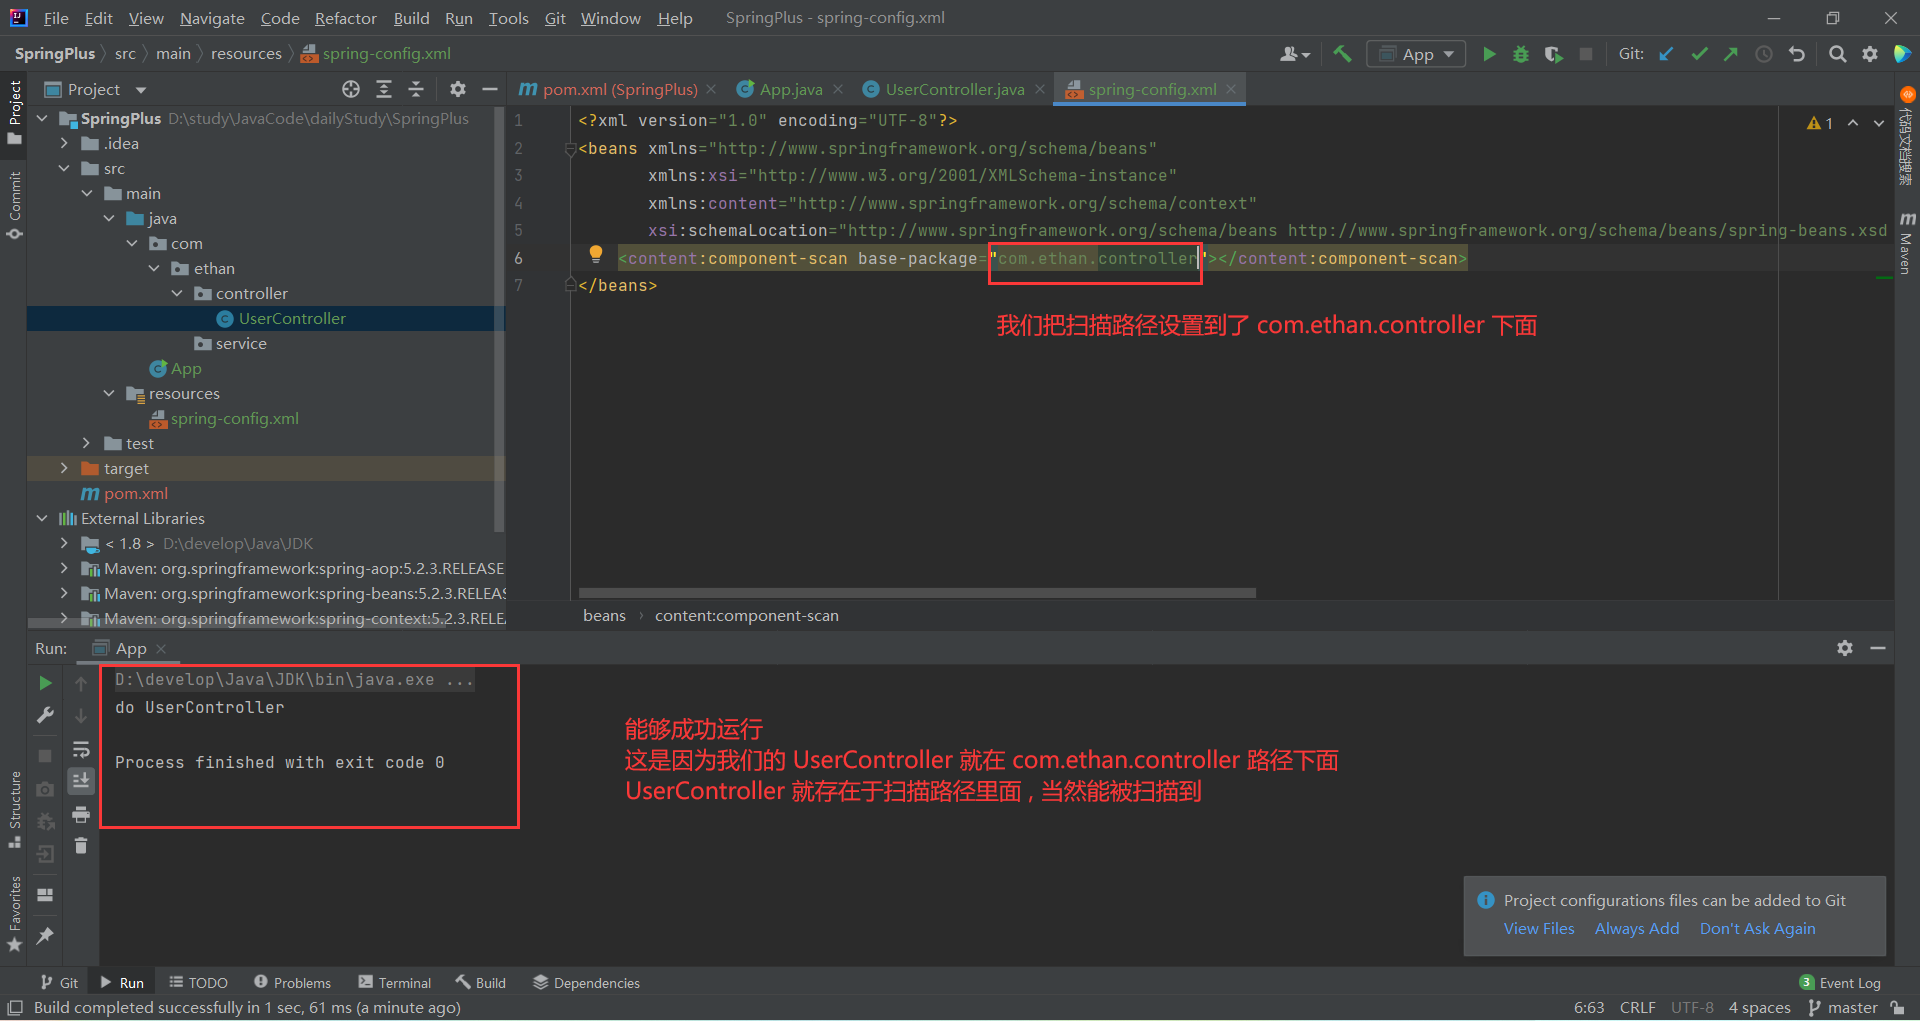
Task: Update project via Git blue arrow
Action: click(1666, 54)
